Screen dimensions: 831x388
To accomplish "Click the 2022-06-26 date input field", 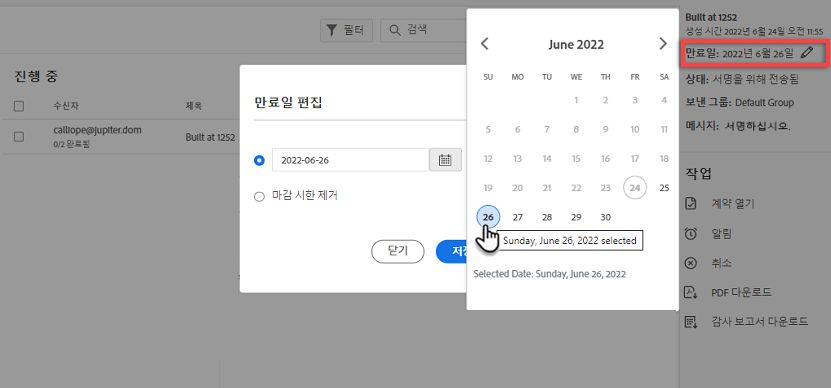I will coord(350,160).
